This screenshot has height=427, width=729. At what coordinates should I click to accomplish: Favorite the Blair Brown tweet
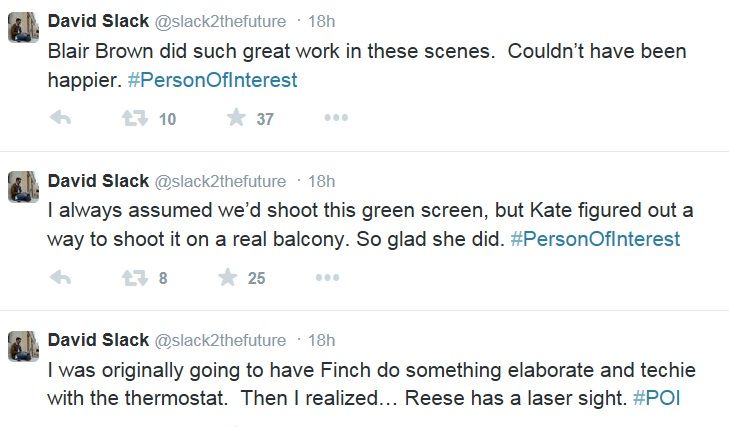237,119
